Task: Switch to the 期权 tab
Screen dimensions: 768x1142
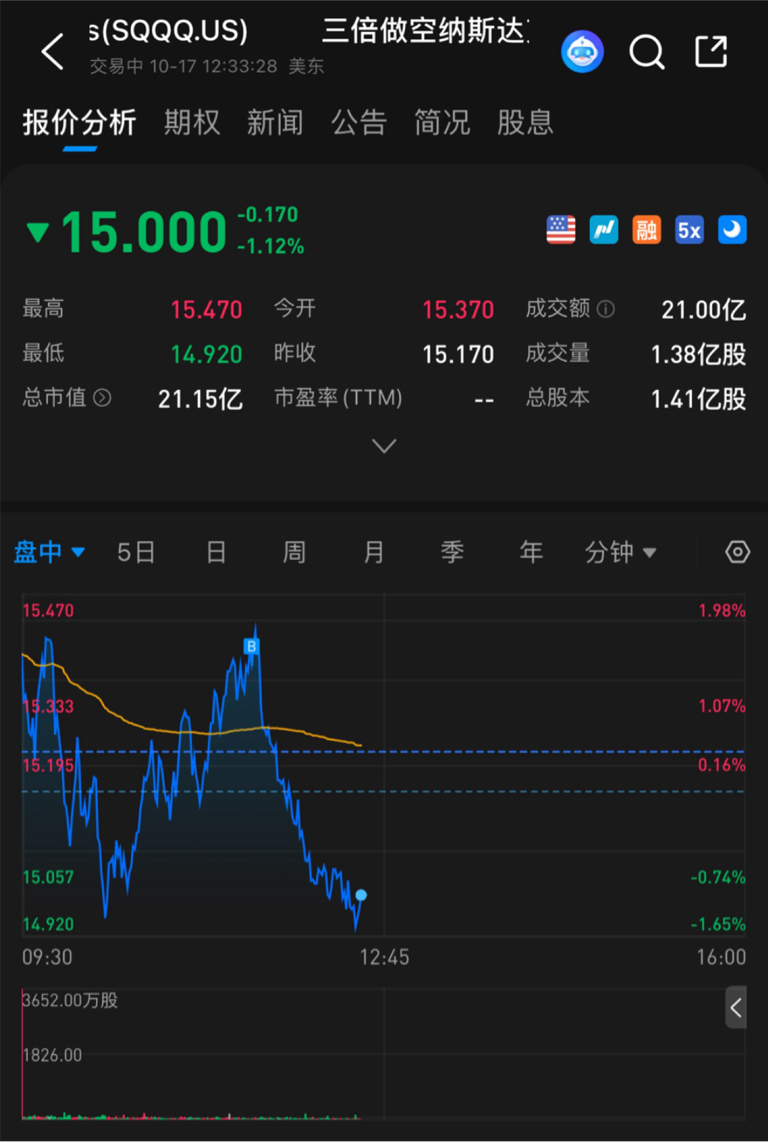Action: point(192,122)
